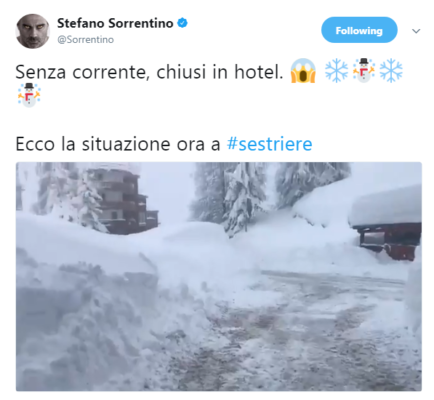
Task: Click the first snowflake emoji
Action: [x=336, y=71]
